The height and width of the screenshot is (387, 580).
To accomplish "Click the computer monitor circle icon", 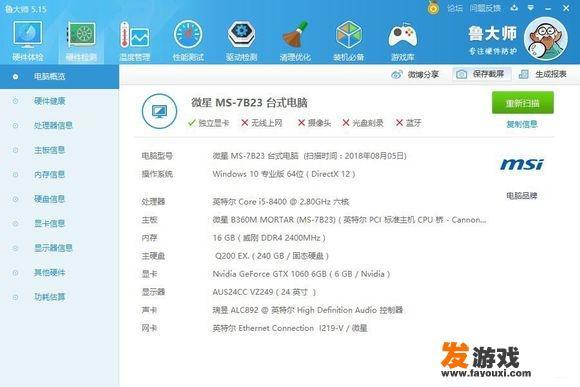I will tap(159, 111).
